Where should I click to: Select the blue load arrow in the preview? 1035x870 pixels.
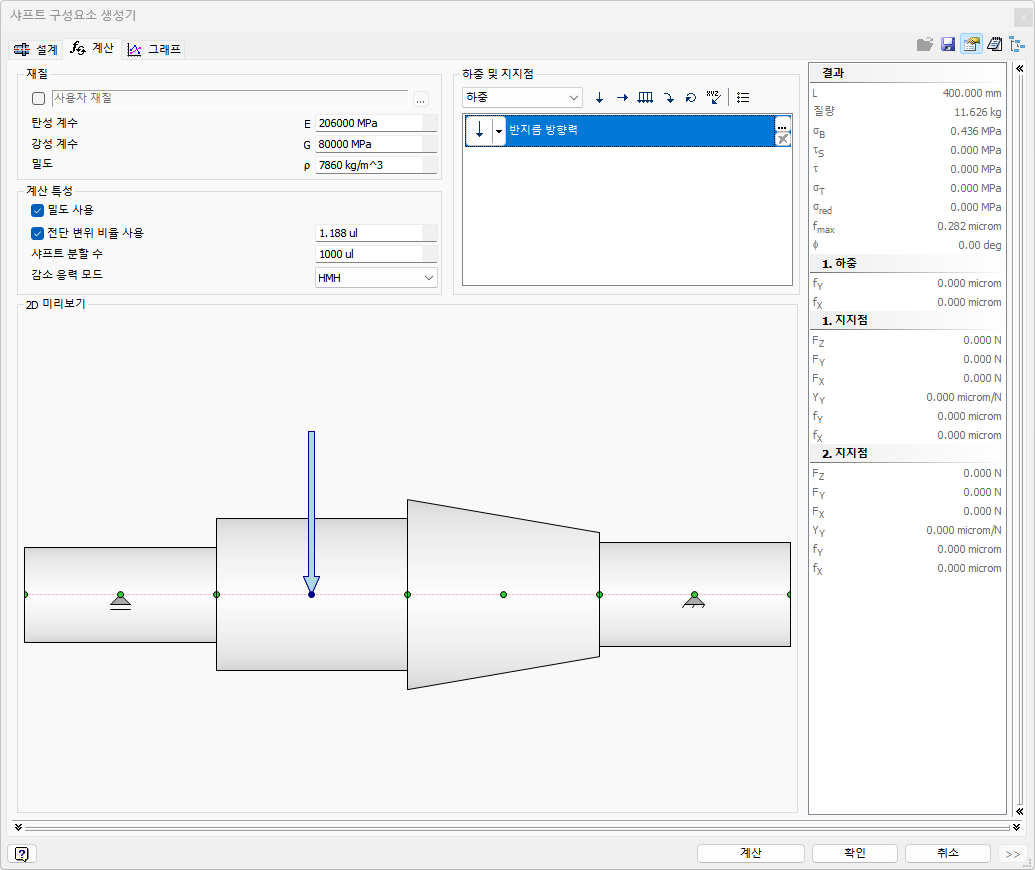312,512
